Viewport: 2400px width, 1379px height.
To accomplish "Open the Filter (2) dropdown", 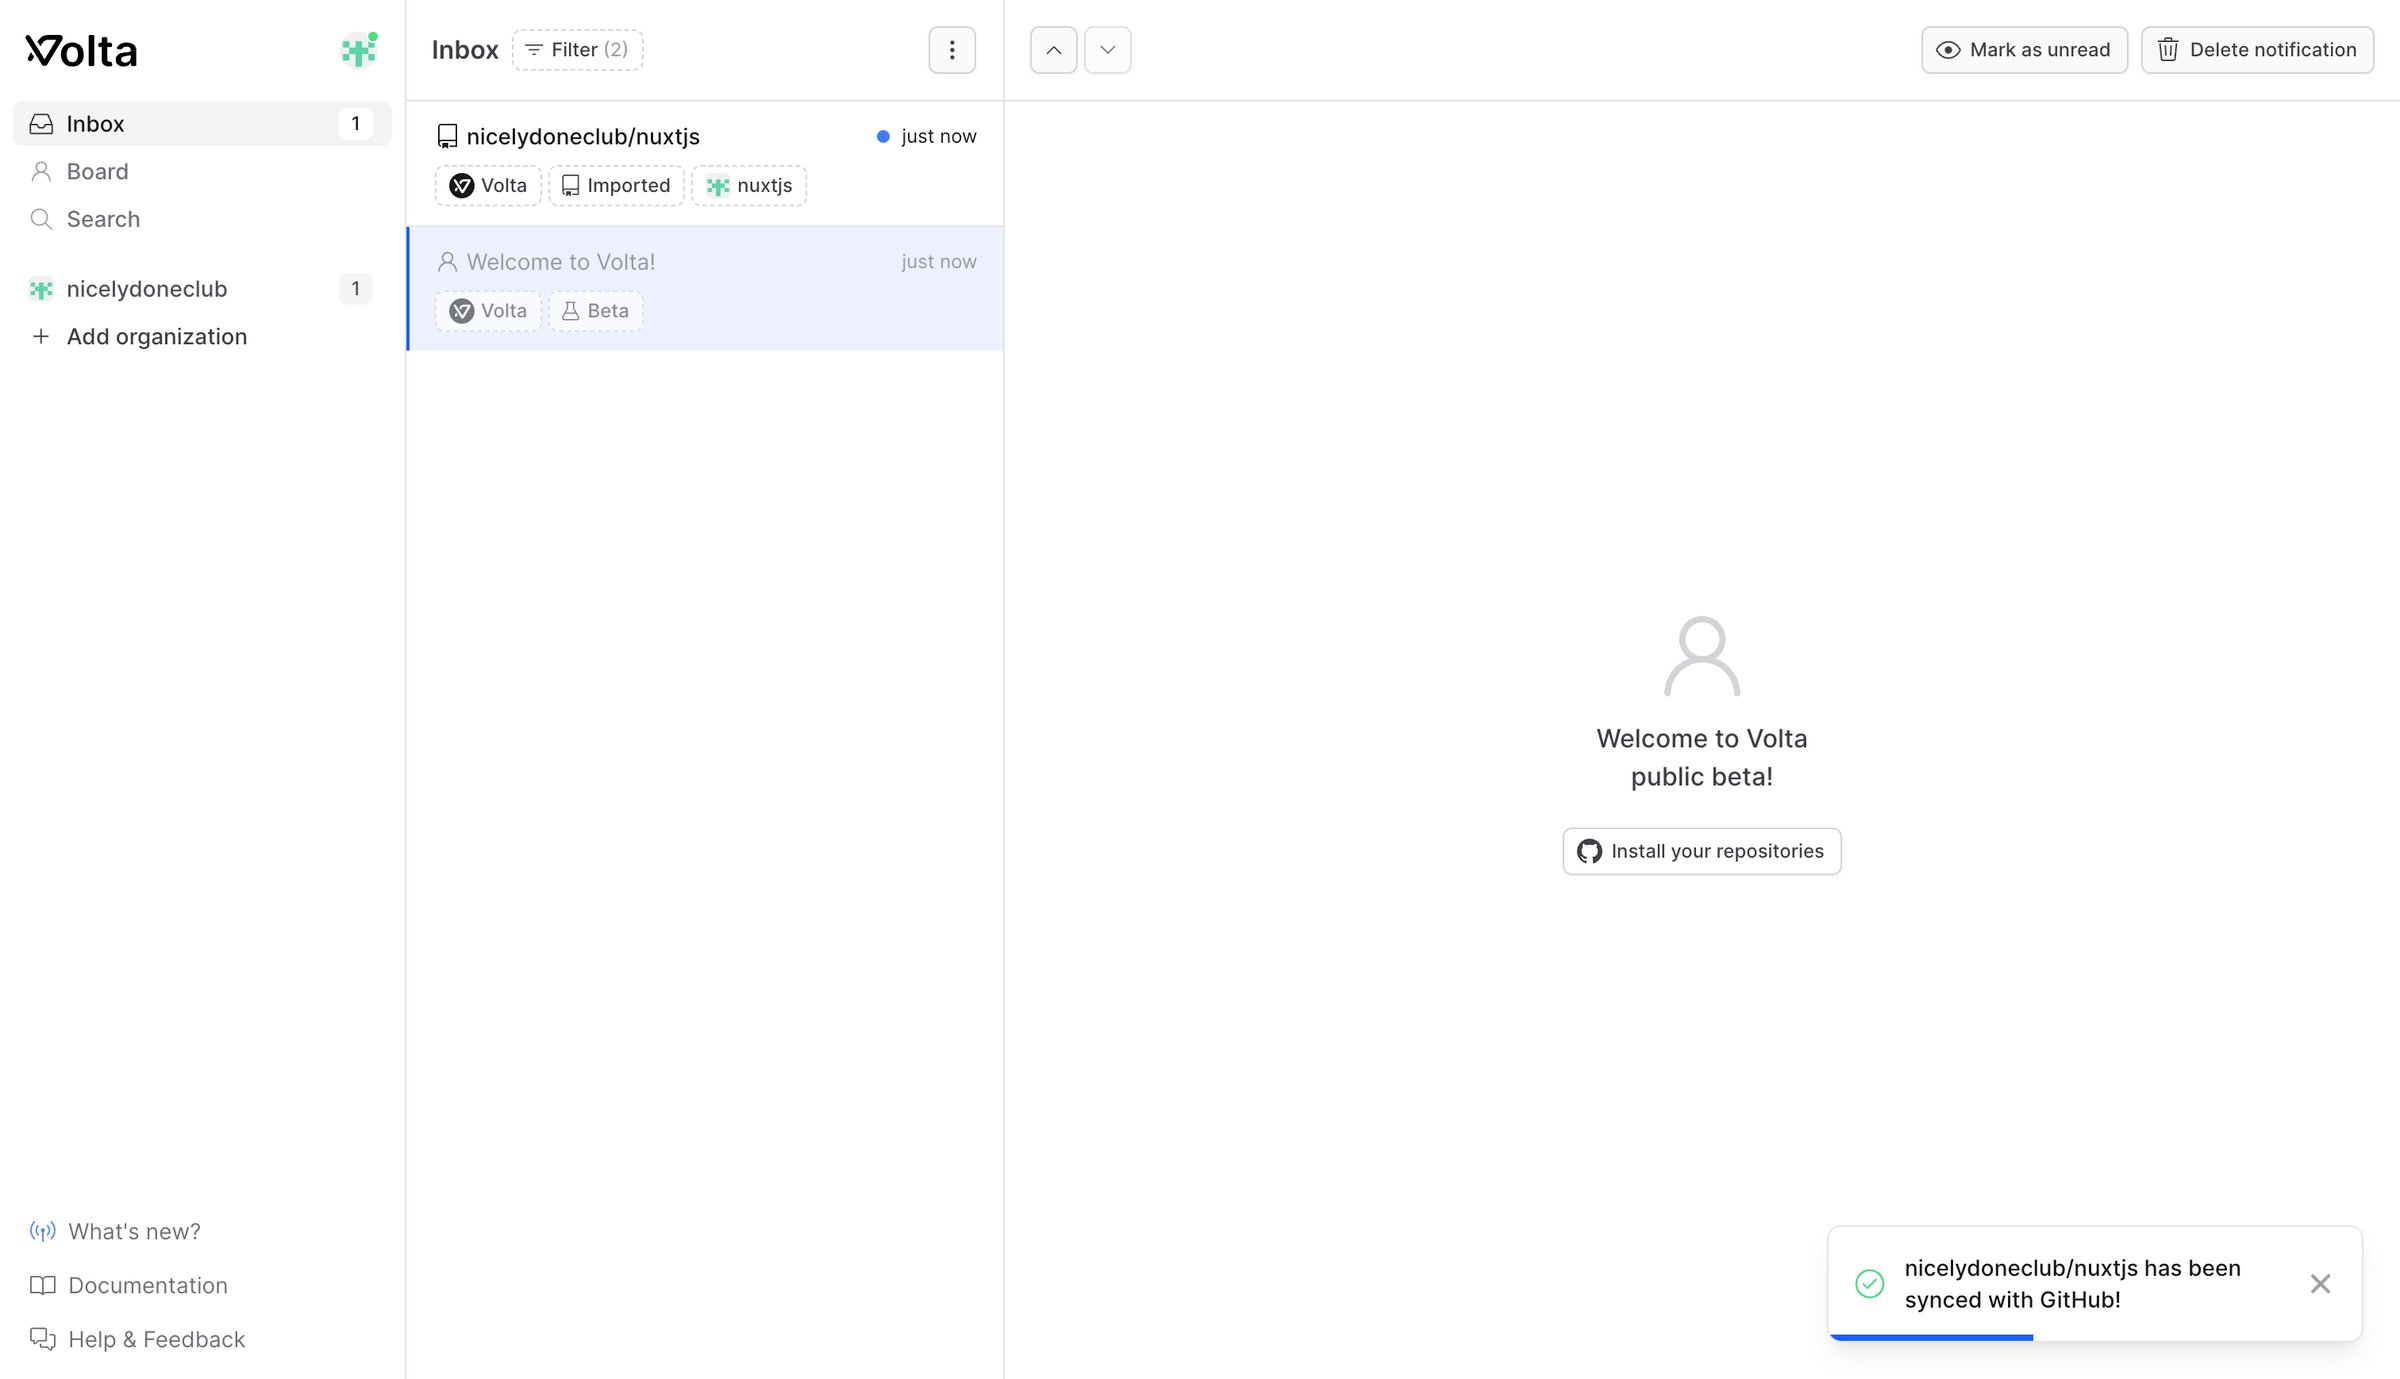I will click(x=577, y=50).
